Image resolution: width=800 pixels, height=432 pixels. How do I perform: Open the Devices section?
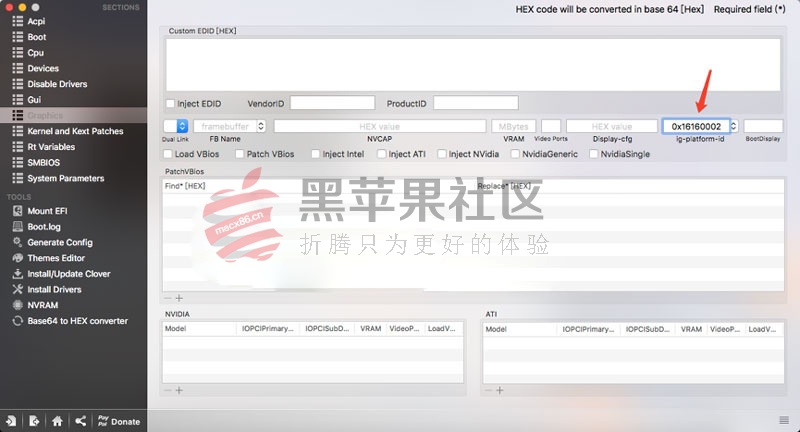[43, 68]
